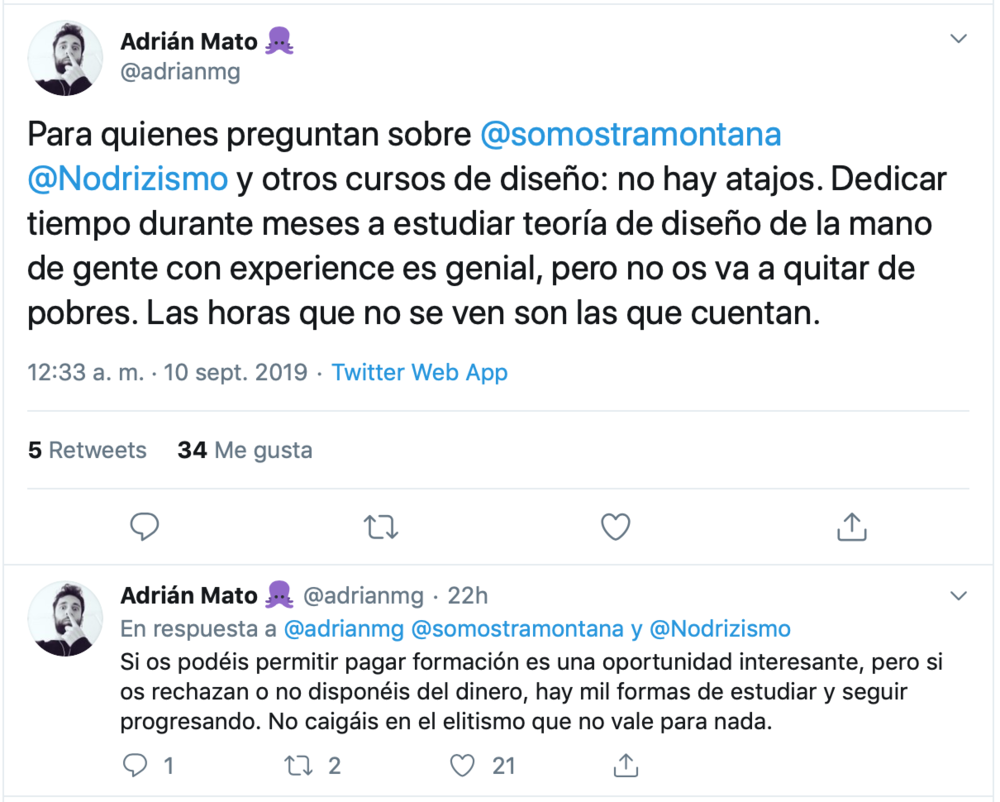This screenshot has height=802, width=1000.
Task: Reply to the main tweet
Action: (145, 526)
